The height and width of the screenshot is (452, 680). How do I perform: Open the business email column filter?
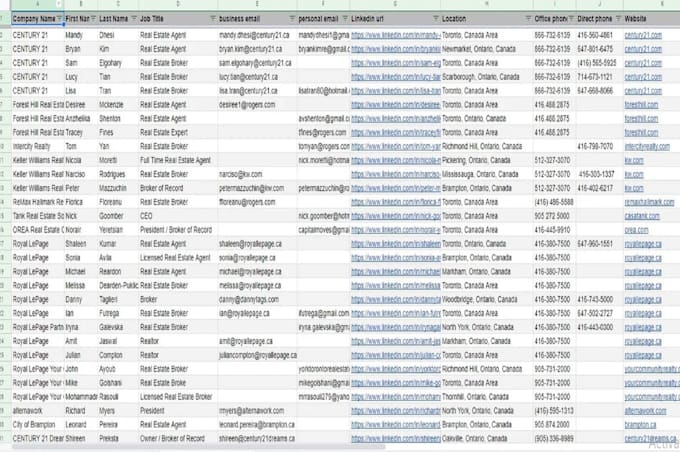coord(292,19)
